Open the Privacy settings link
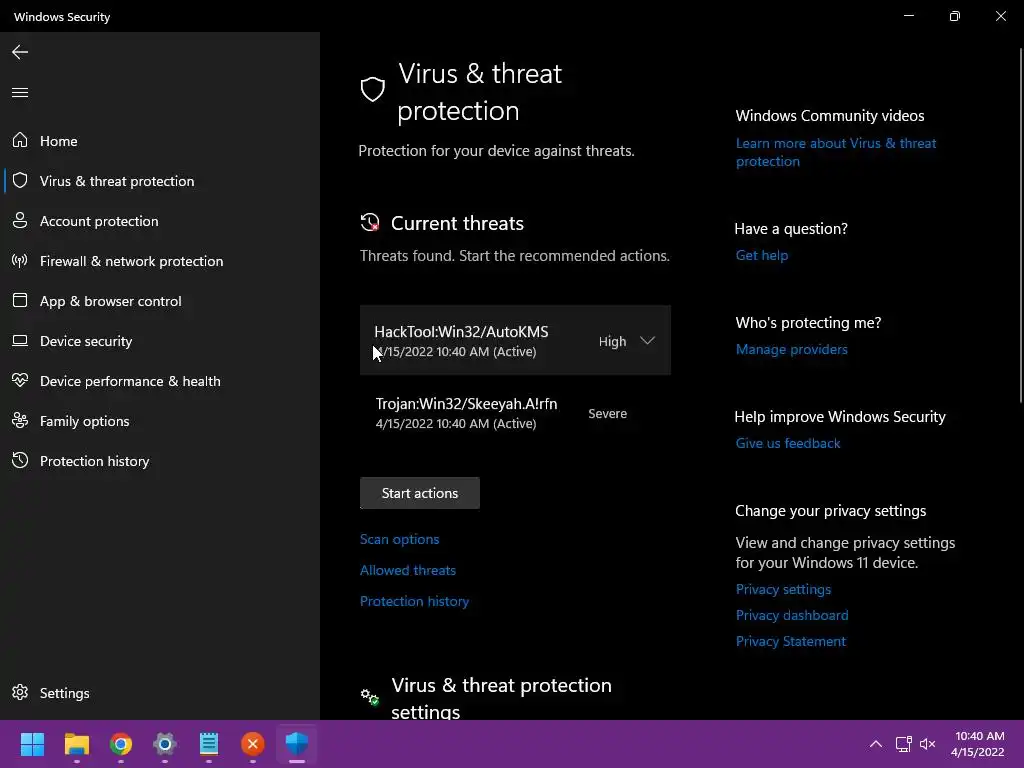This screenshot has width=1024, height=768. coord(783,589)
